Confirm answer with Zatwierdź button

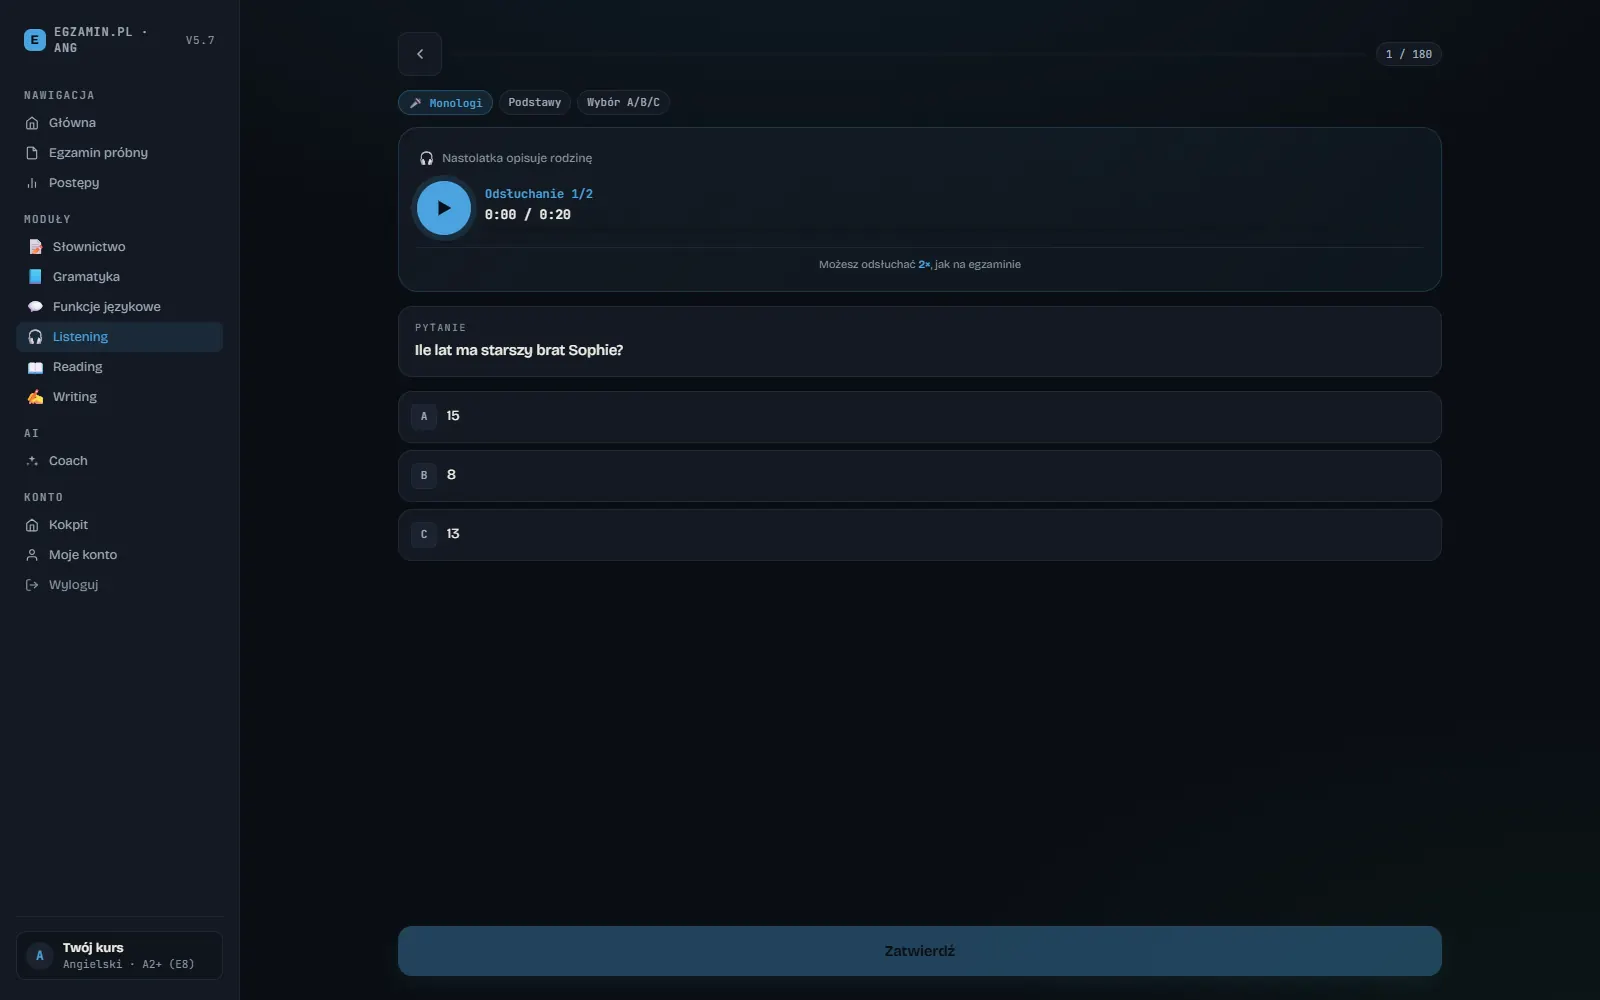(920, 951)
